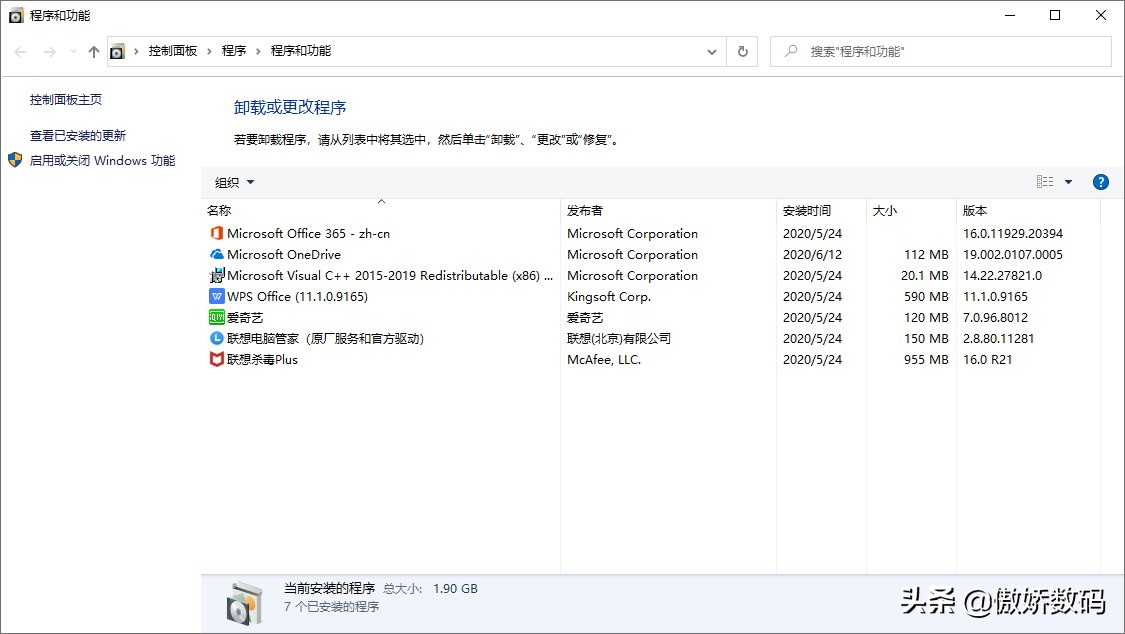
Task: Expand the address bar history dropdown
Action: [x=712, y=52]
